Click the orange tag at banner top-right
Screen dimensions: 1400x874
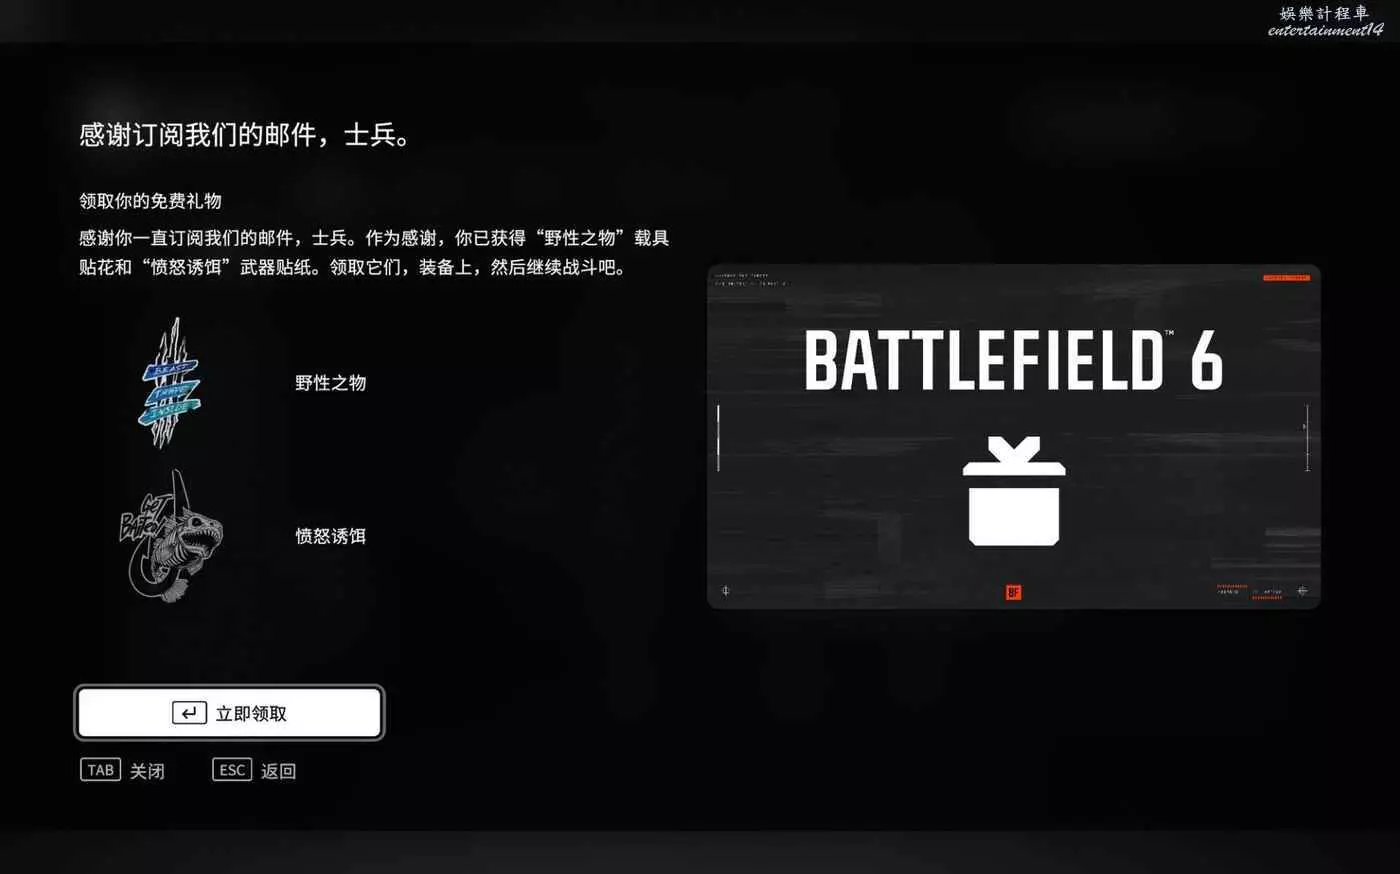click(1286, 278)
